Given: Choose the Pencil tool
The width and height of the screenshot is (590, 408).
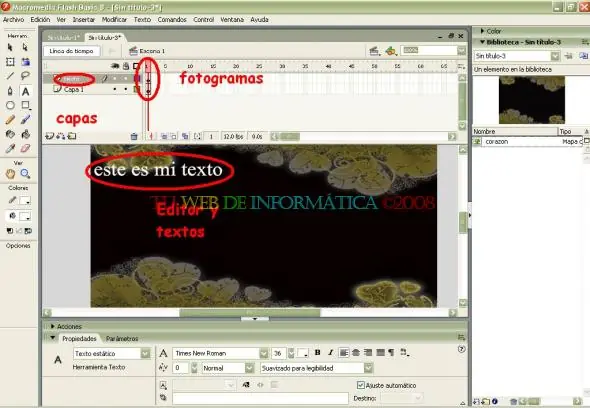Looking at the screenshot, I should coord(10,120).
